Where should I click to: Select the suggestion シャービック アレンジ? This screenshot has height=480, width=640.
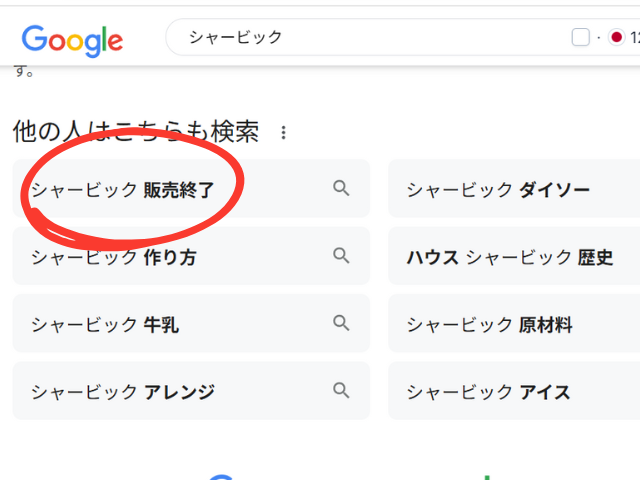191,391
